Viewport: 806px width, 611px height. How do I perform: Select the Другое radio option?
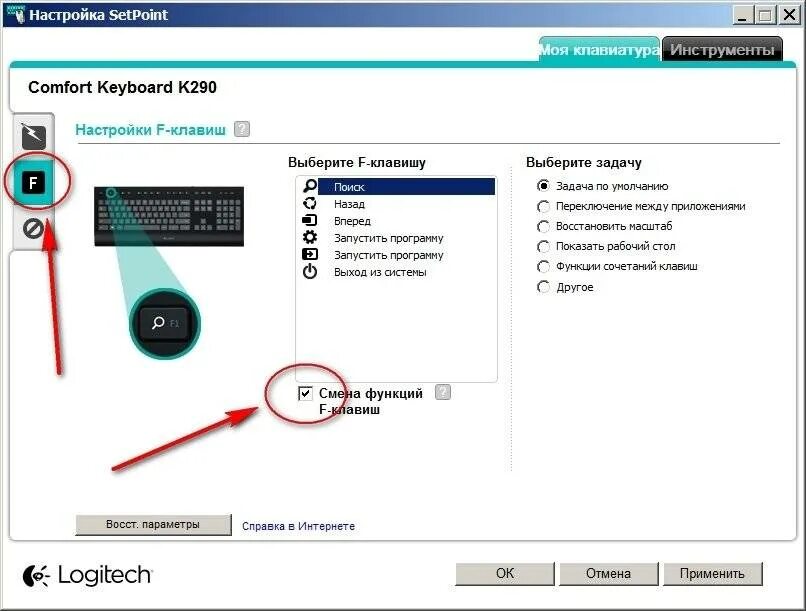coord(543,287)
